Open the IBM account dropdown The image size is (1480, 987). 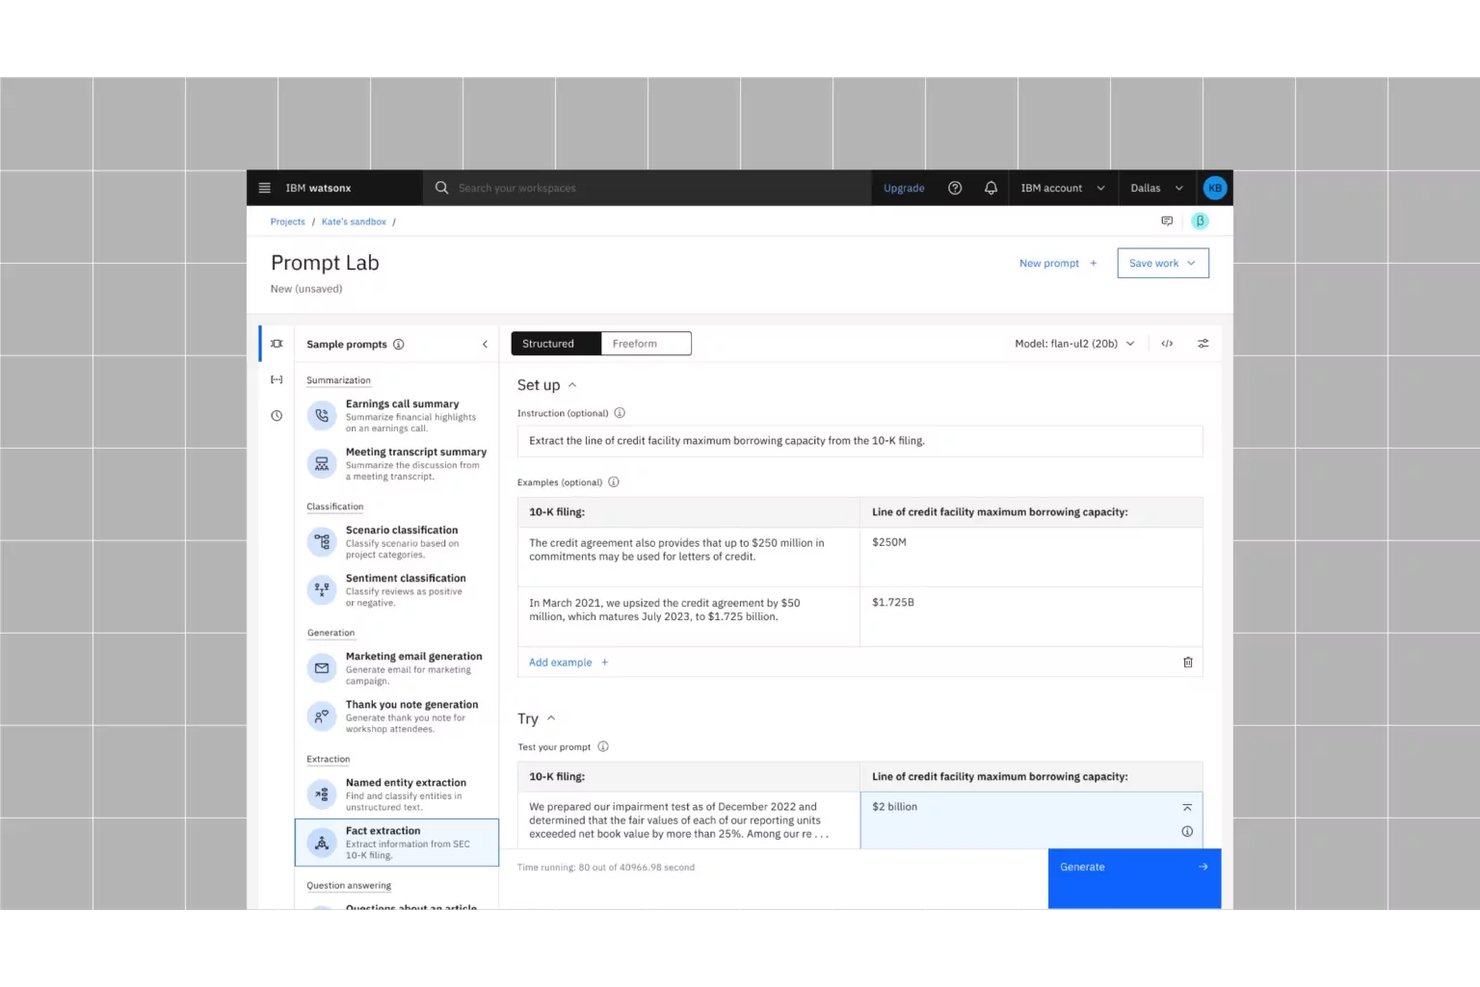(x=1063, y=188)
